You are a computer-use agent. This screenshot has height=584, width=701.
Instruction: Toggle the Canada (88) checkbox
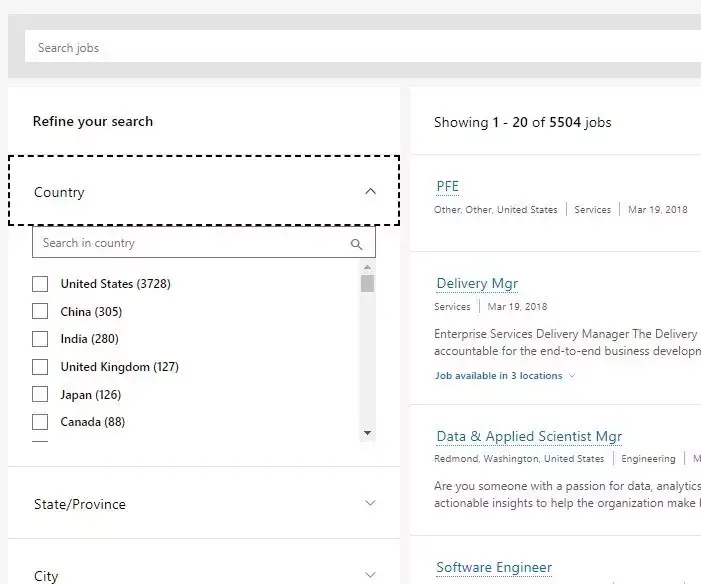[x=40, y=422]
